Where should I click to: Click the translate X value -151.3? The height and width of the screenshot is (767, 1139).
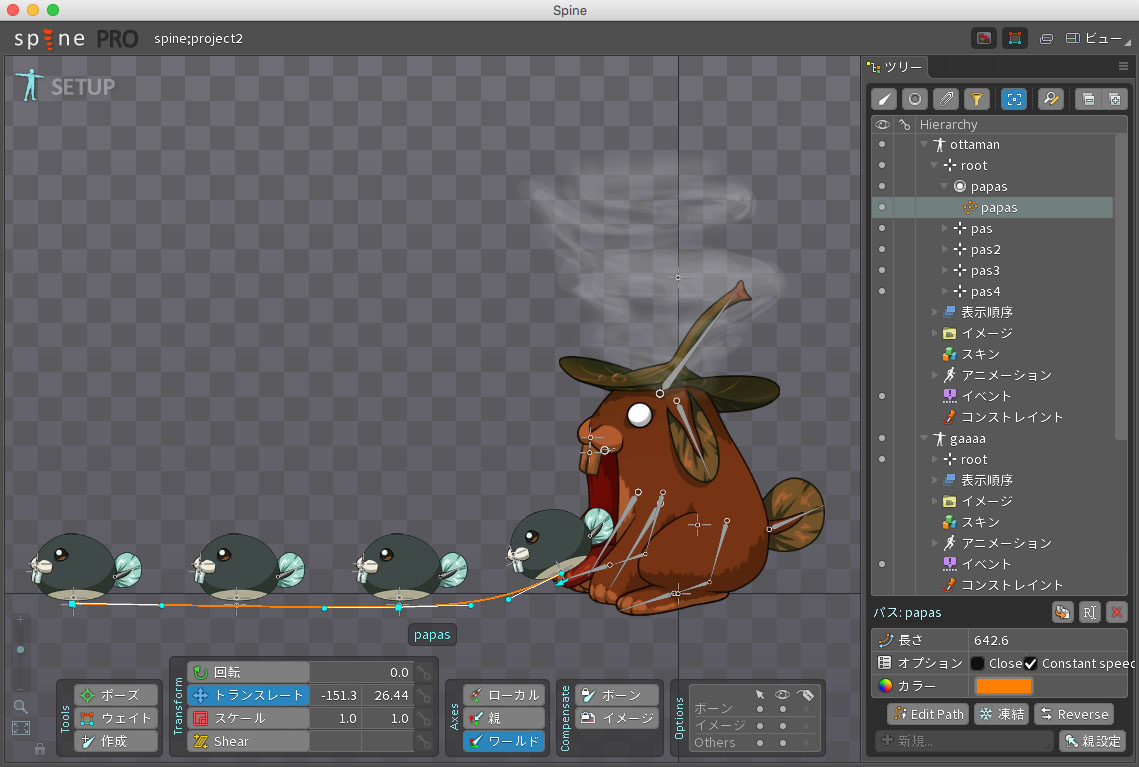tap(336, 695)
